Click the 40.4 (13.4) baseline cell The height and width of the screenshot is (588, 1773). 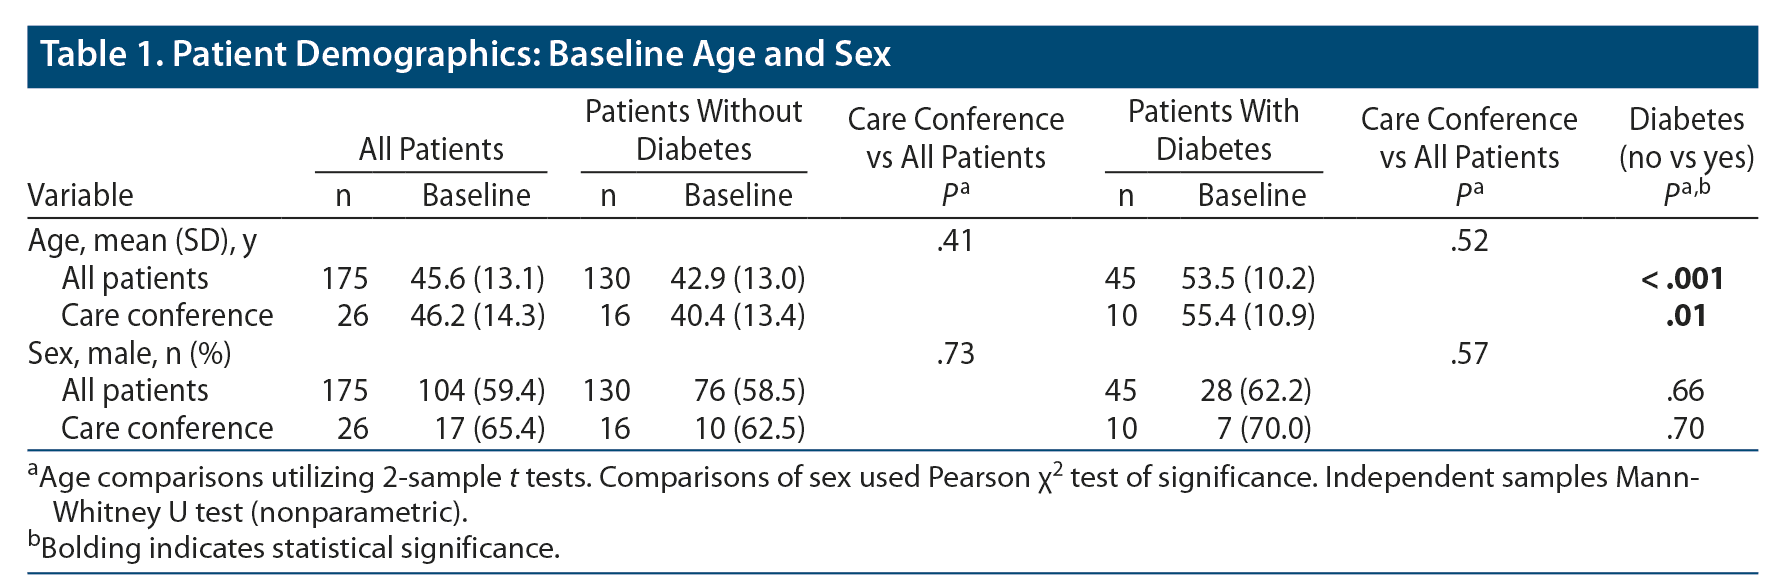(737, 316)
